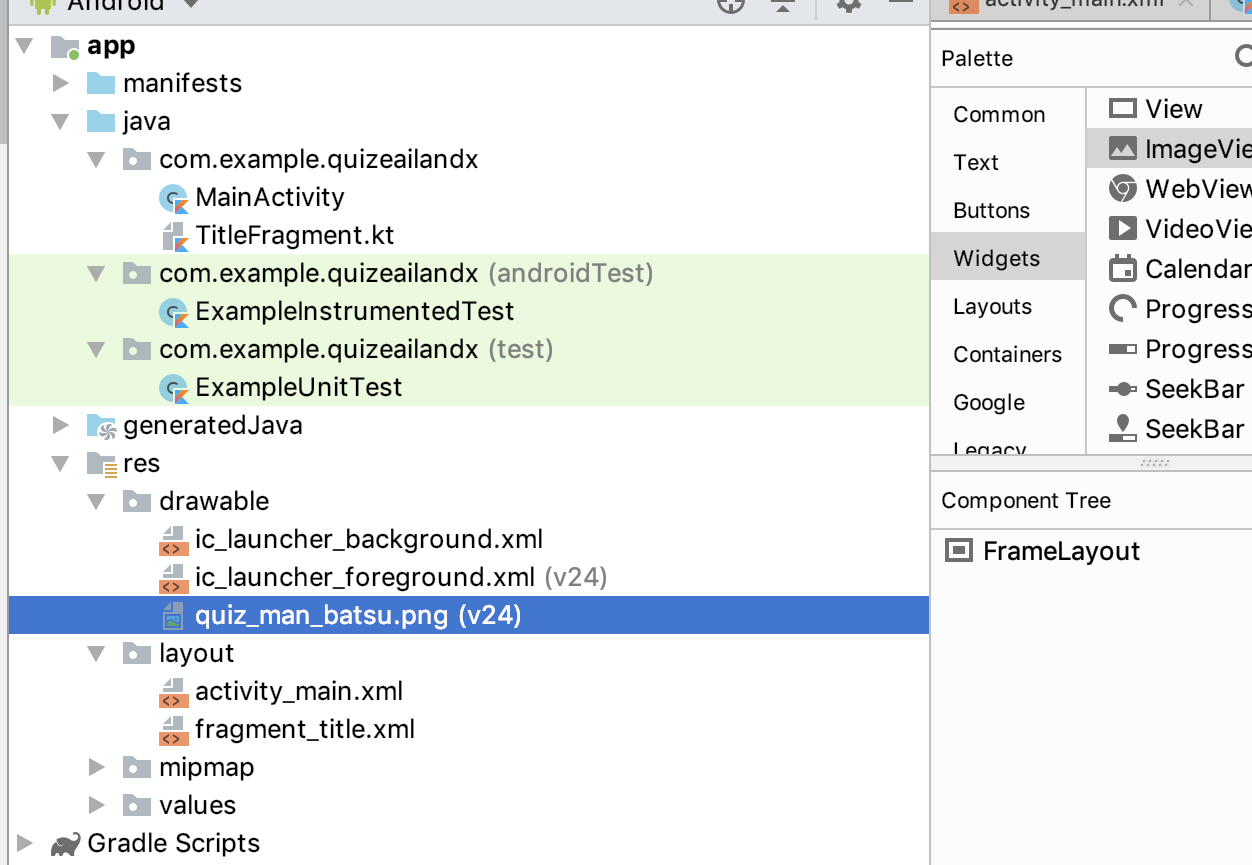This screenshot has width=1252, height=865.
Task: Collapse the java folder arrow
Action: [61, 122]
